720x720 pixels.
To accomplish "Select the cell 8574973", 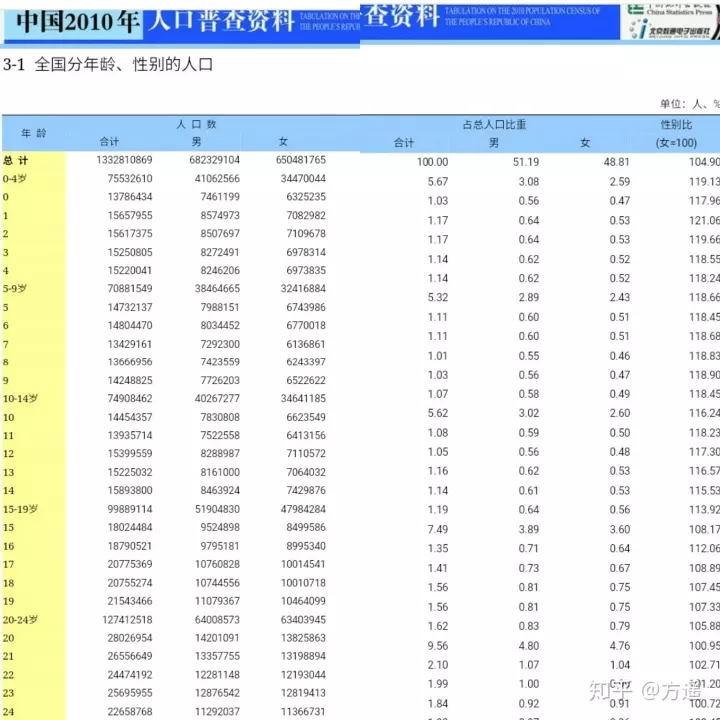I will [x=220, y=215].
